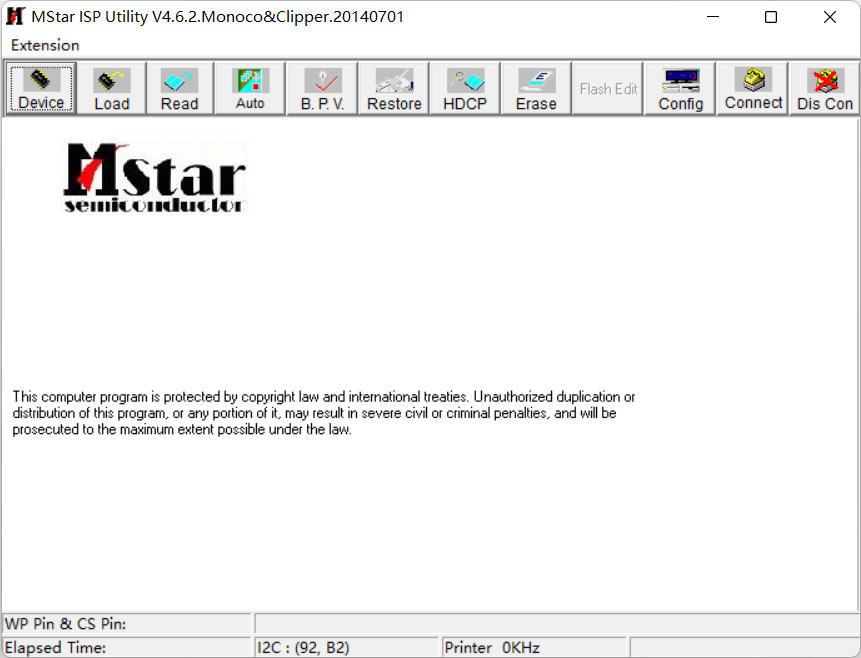The height and width of the screenshot is (658, 861).
Task: Select the Read flash tool
Action: [180, 88]
